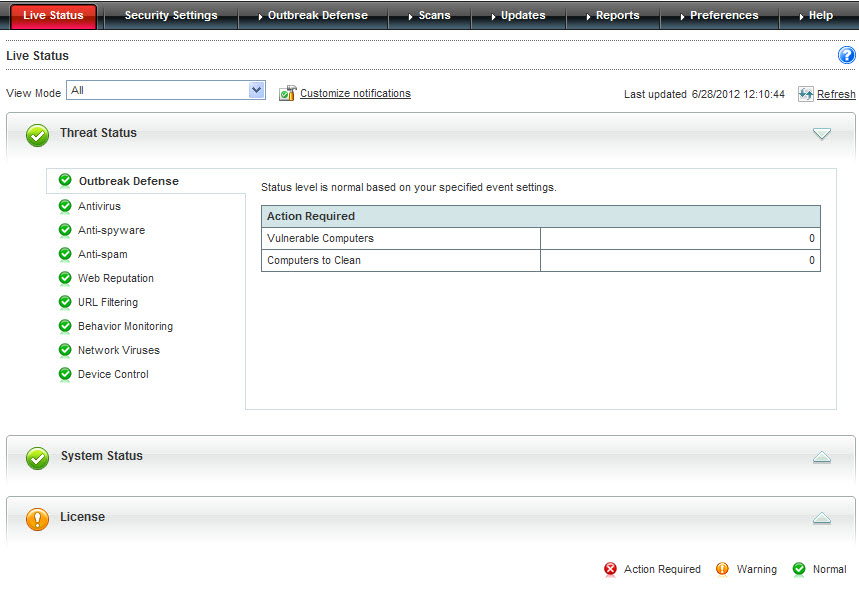859x593 pixels.
Task: Click the Refresh icon beside last updated time
Action: click(x=805, y=94)
